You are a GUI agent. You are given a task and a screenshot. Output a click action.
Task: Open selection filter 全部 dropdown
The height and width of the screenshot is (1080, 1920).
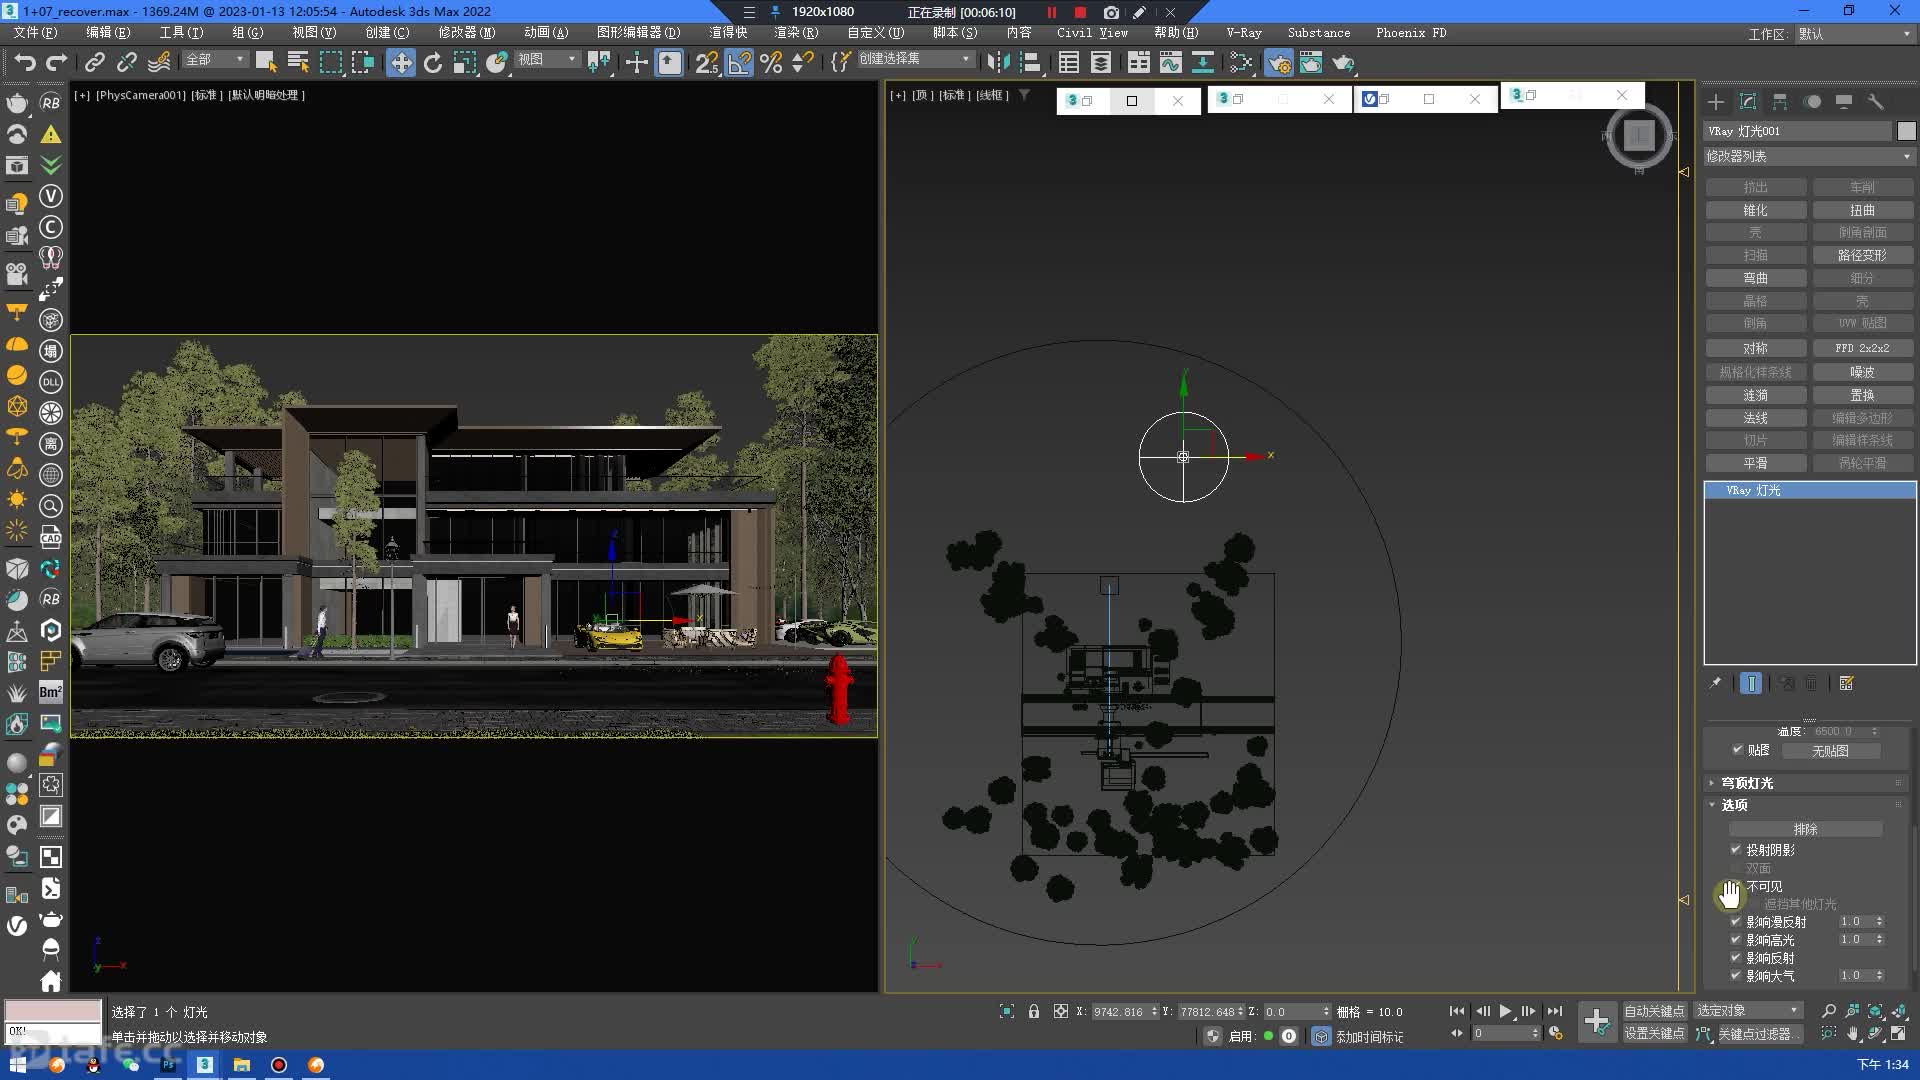coord(215,59)
